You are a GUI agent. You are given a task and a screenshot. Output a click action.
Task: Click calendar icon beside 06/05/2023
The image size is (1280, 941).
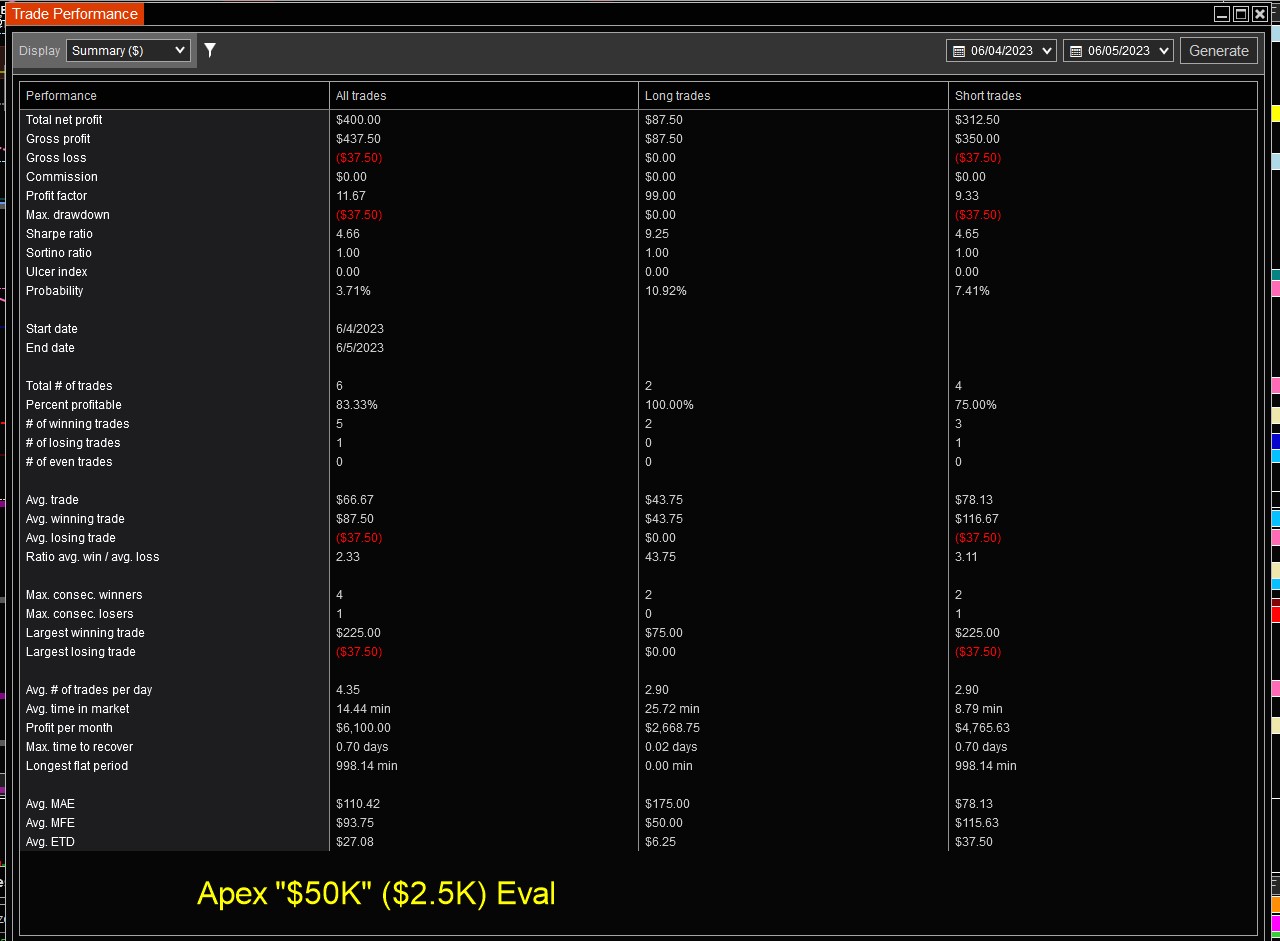(1076, 51)
